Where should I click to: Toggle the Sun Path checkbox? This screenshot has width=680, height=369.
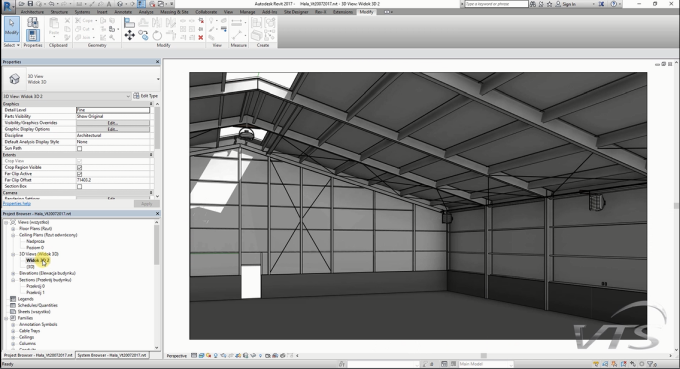point(79,149)
